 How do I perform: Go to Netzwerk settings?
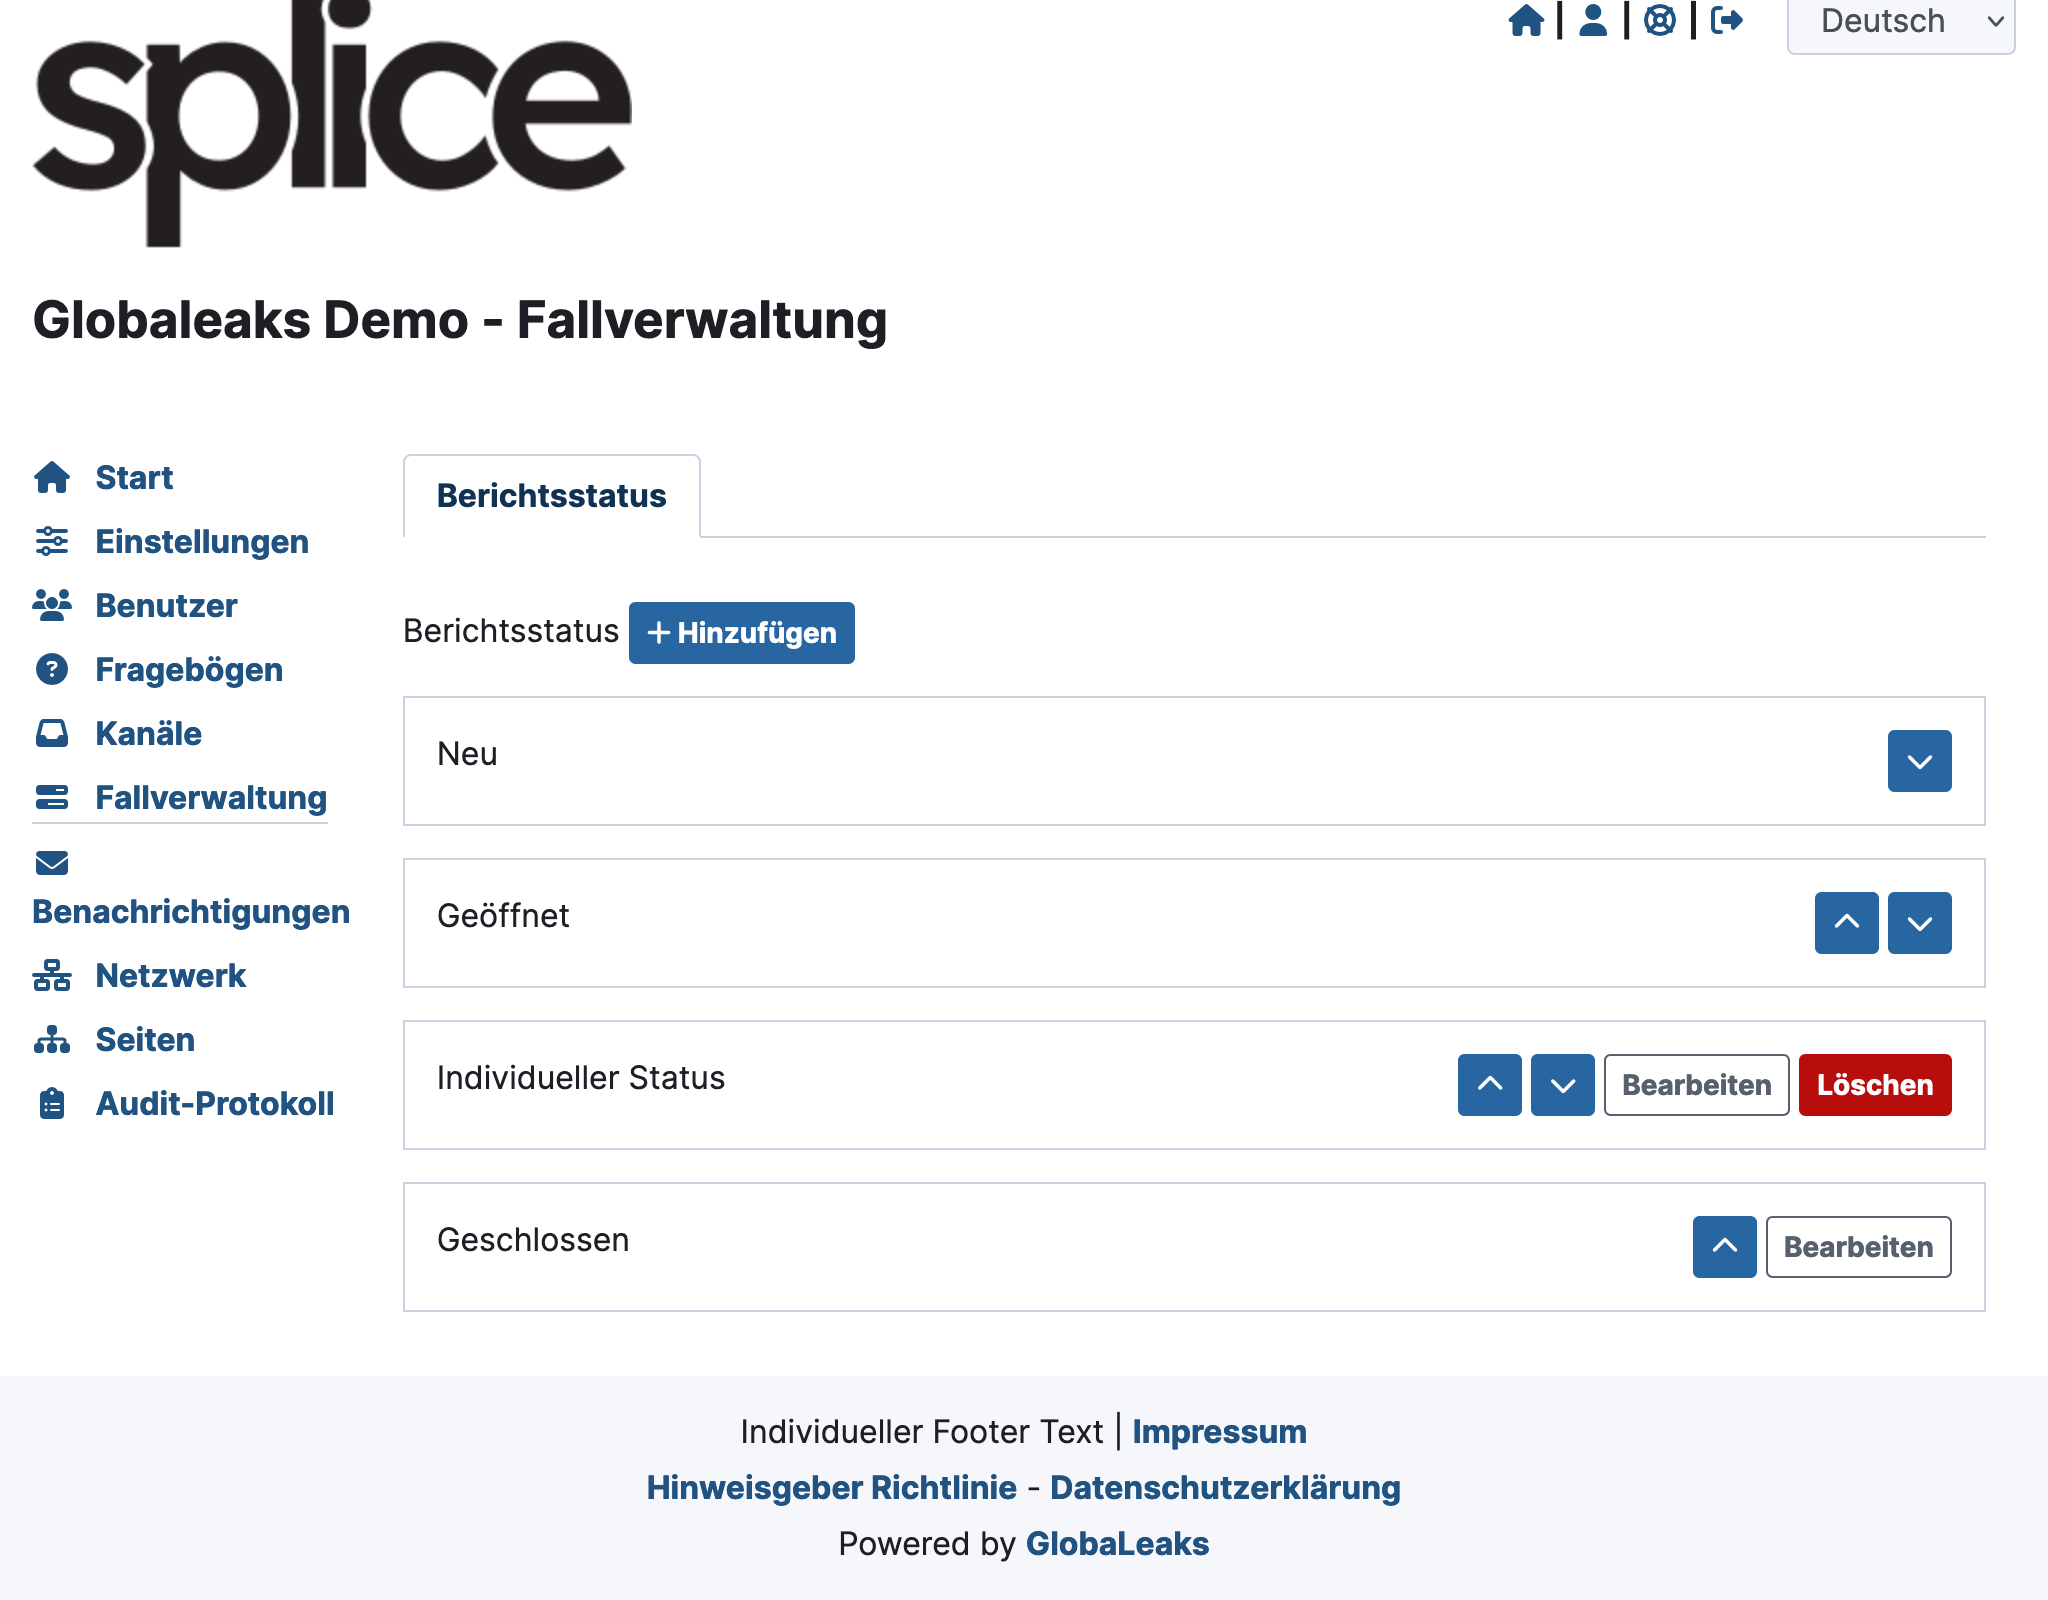coord(170,976)
